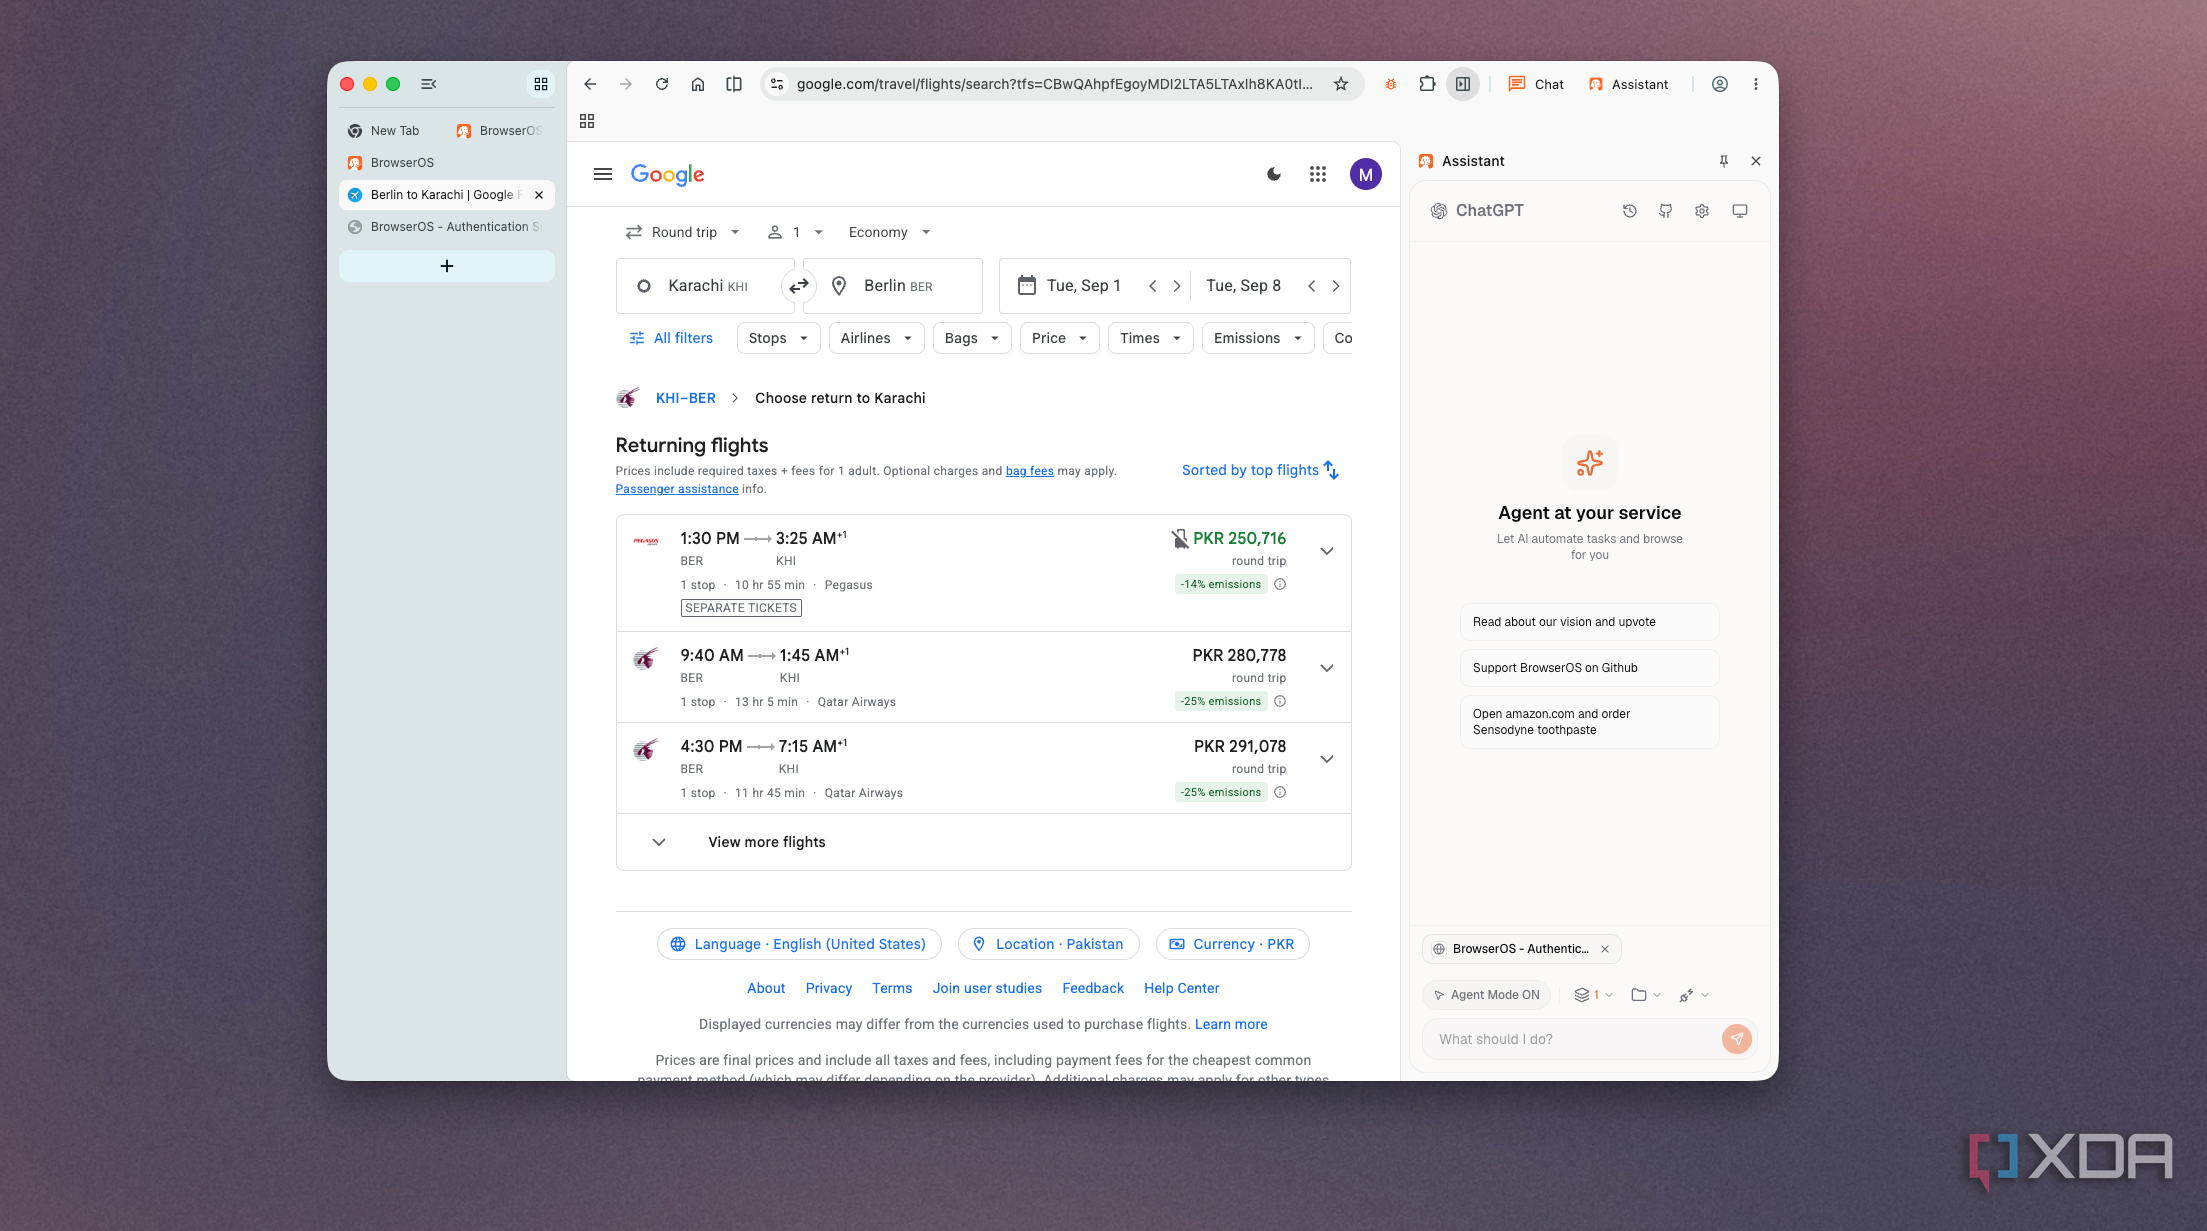Open the Airlines filter dropdown
This screenshot has width=2207, height=1231.
click(876, 338)
